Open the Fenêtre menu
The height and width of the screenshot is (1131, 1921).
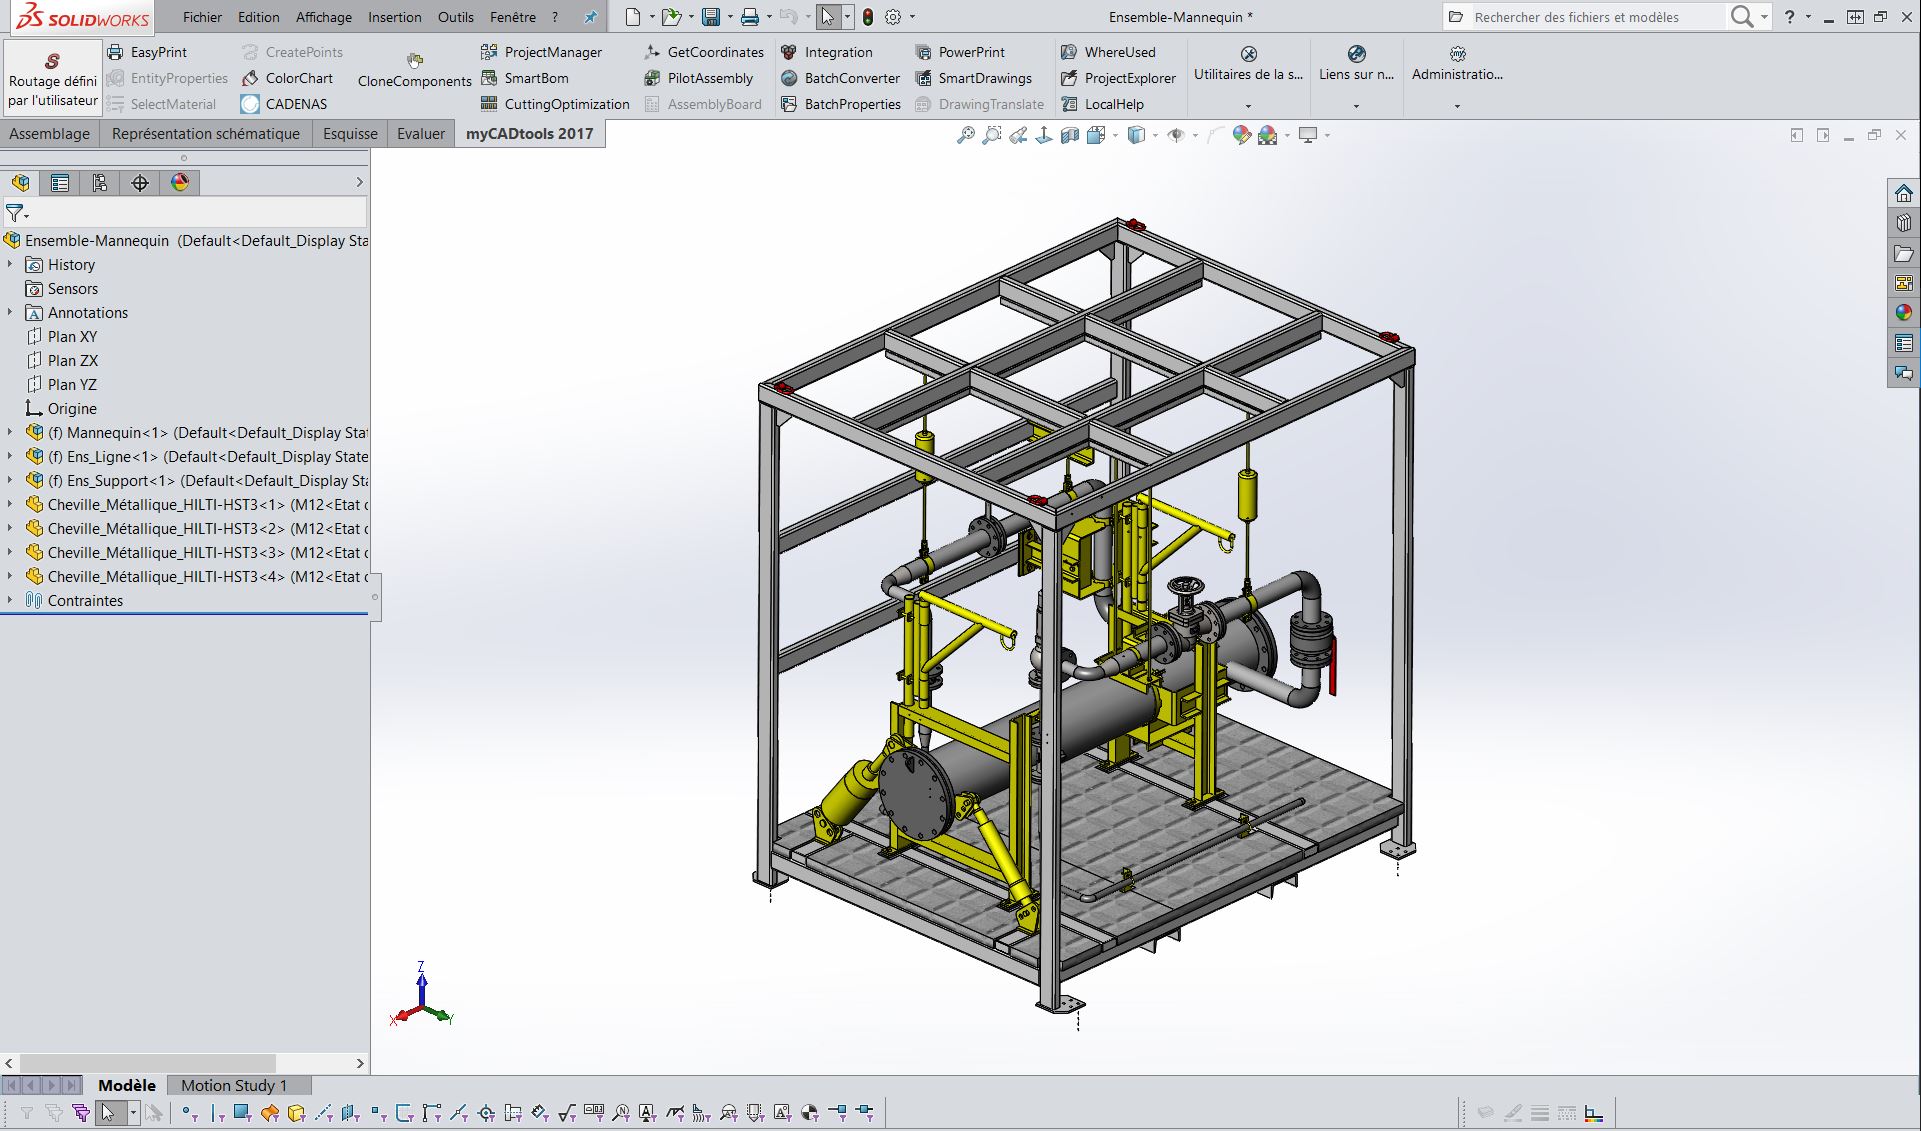point(513,17)
